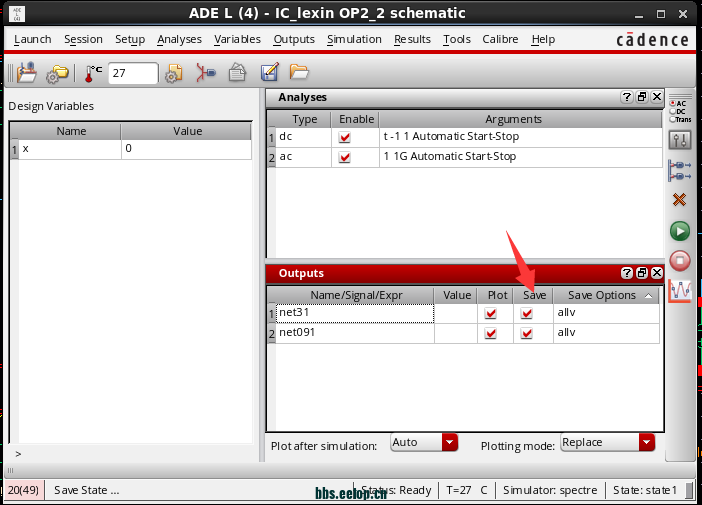Click the load state toolbar icon
This screenshot has height=505, width=702.
coord(26,73)
